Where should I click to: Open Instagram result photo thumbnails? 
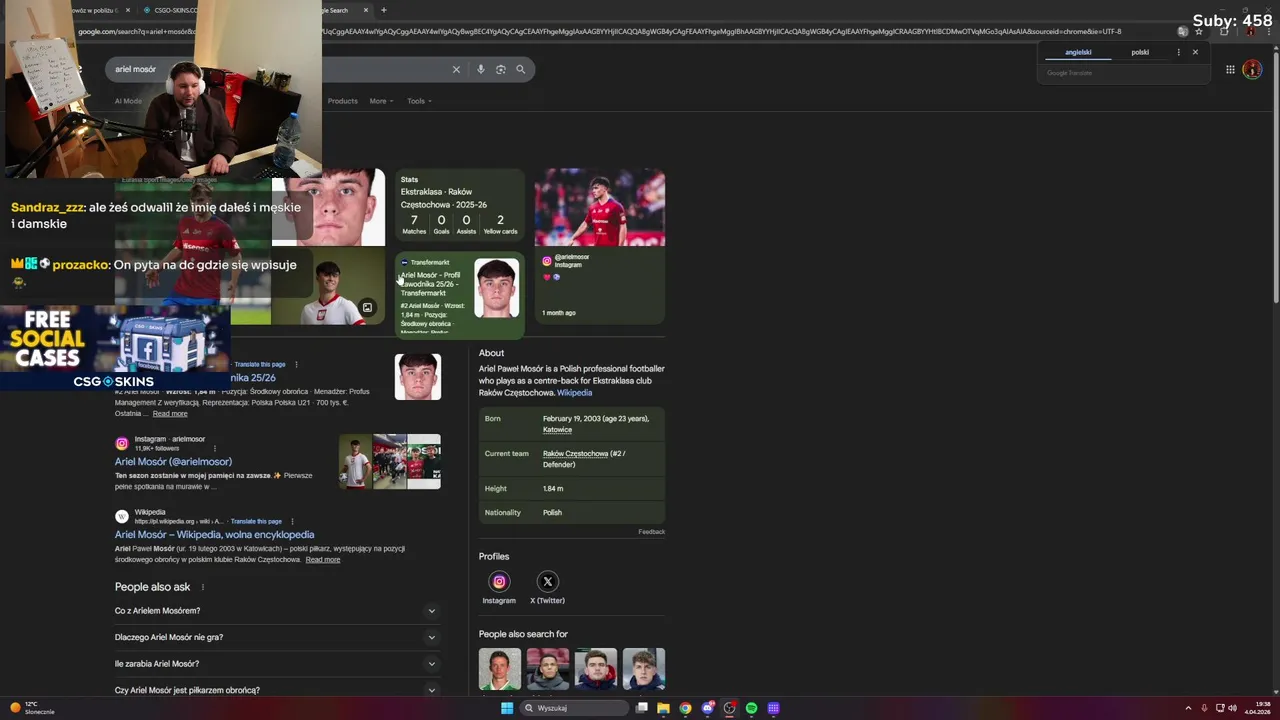pyautogui.click(x=390, y=461)
